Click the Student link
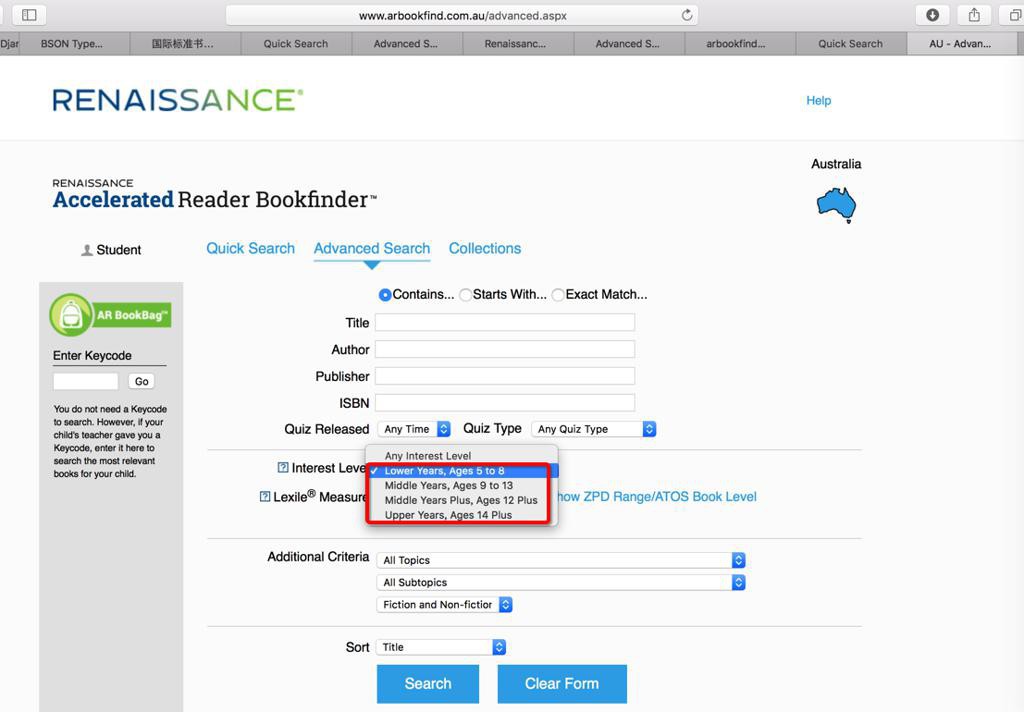Screen dimensions: 1024x712 tap(118, 250)
